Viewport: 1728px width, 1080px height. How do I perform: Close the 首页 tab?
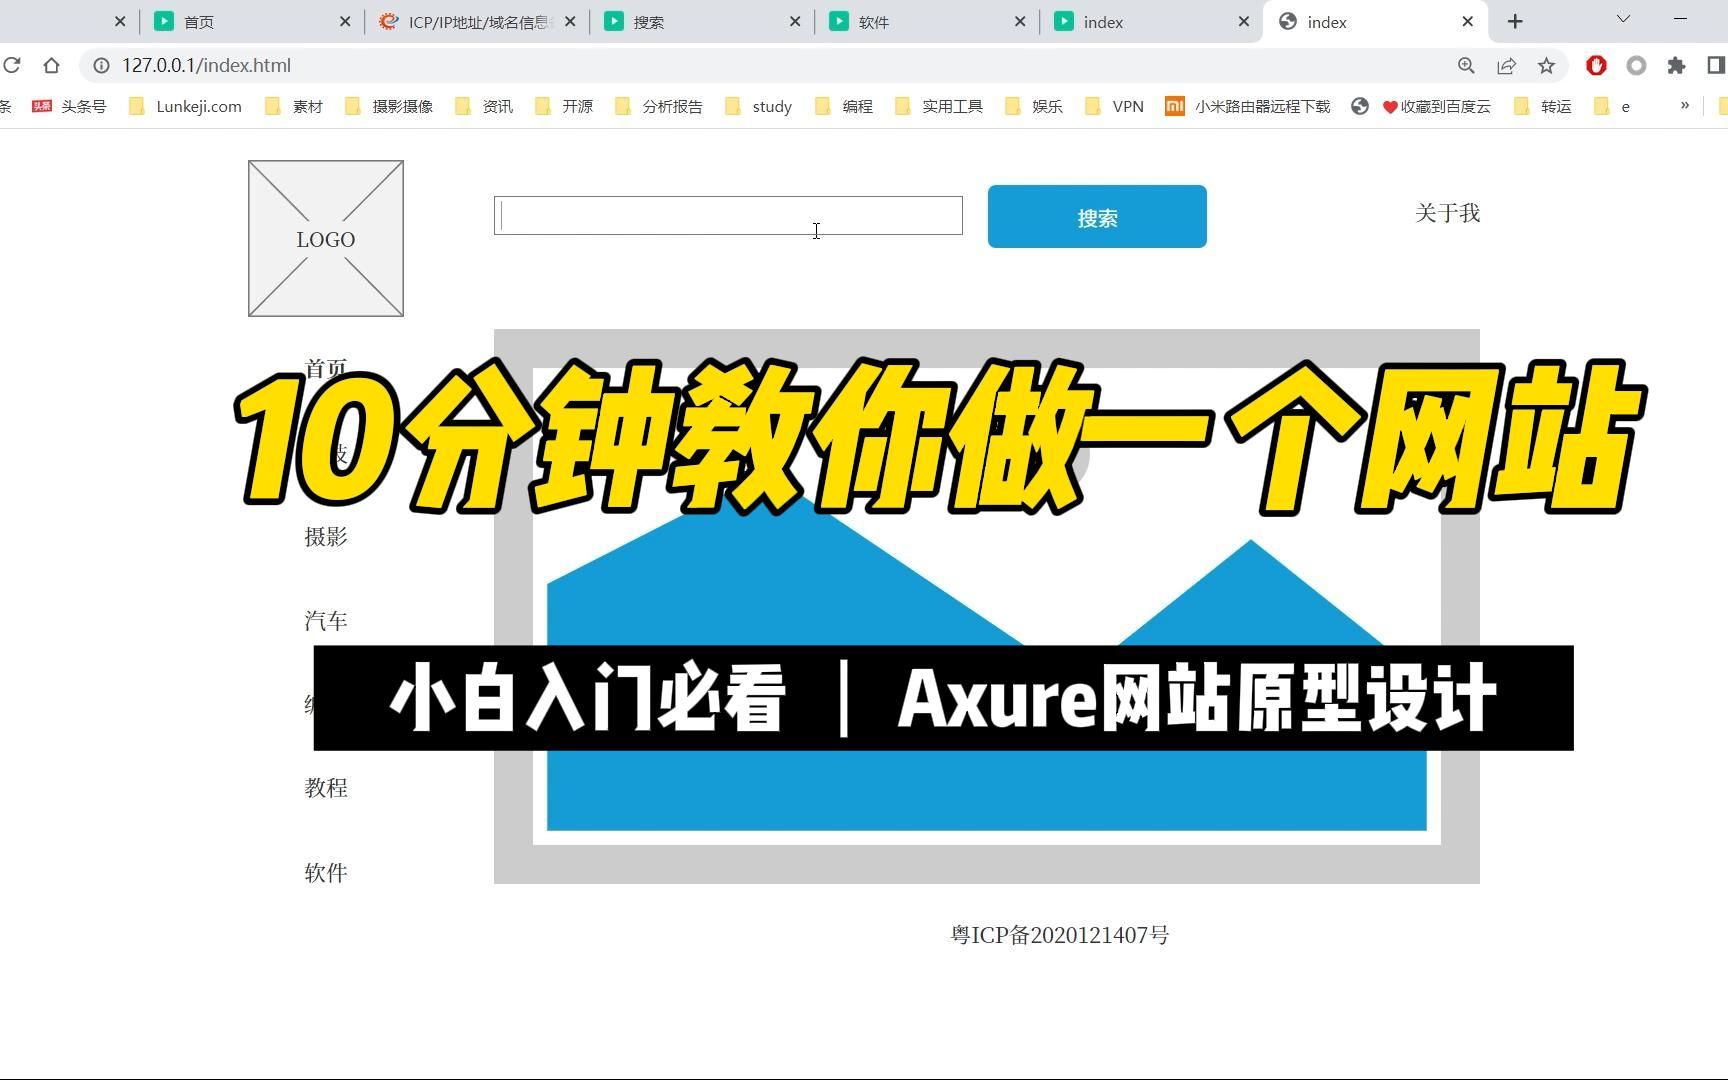coord(345,21)
